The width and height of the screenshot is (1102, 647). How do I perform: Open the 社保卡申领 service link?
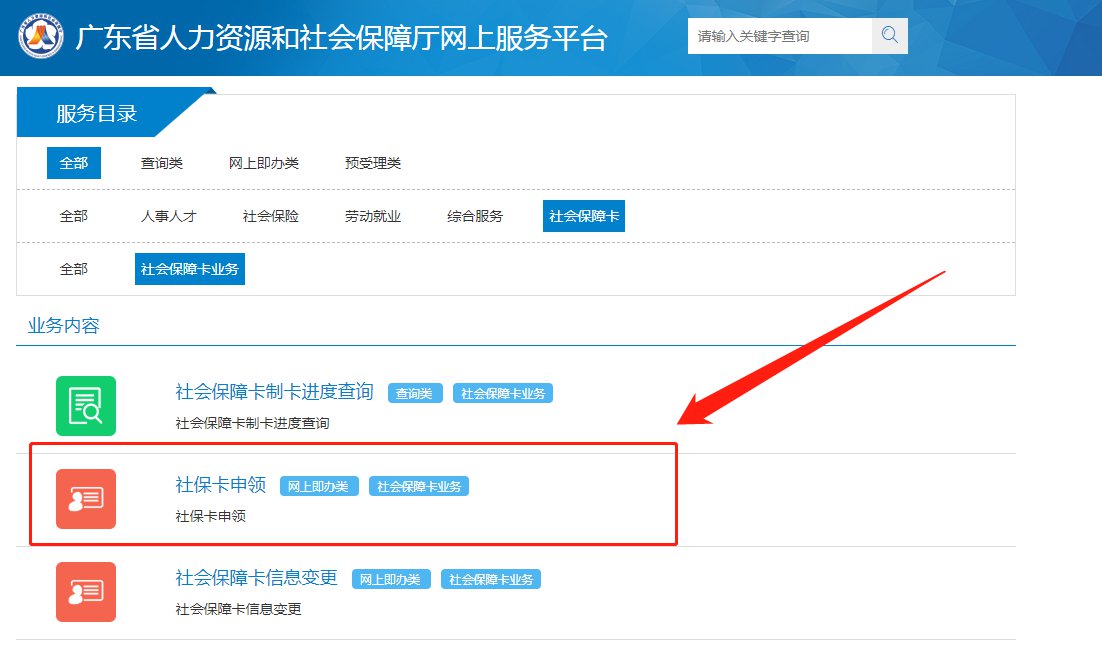[x=221, y=485]
